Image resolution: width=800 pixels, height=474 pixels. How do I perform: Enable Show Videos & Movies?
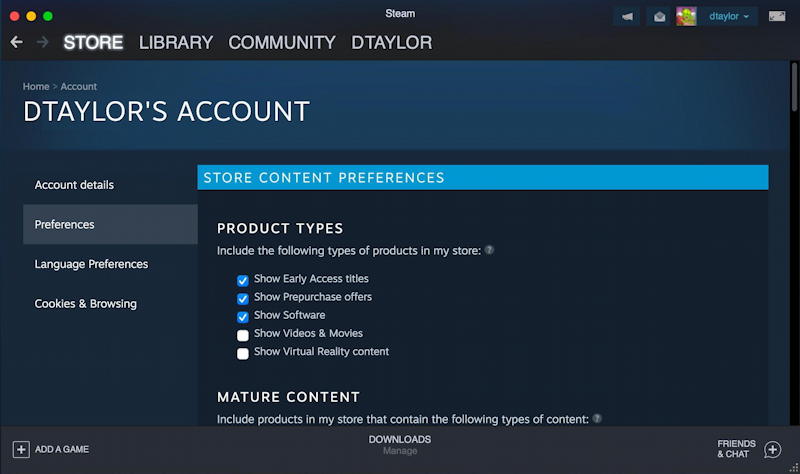pyautogui.click(x=243, y=335)
